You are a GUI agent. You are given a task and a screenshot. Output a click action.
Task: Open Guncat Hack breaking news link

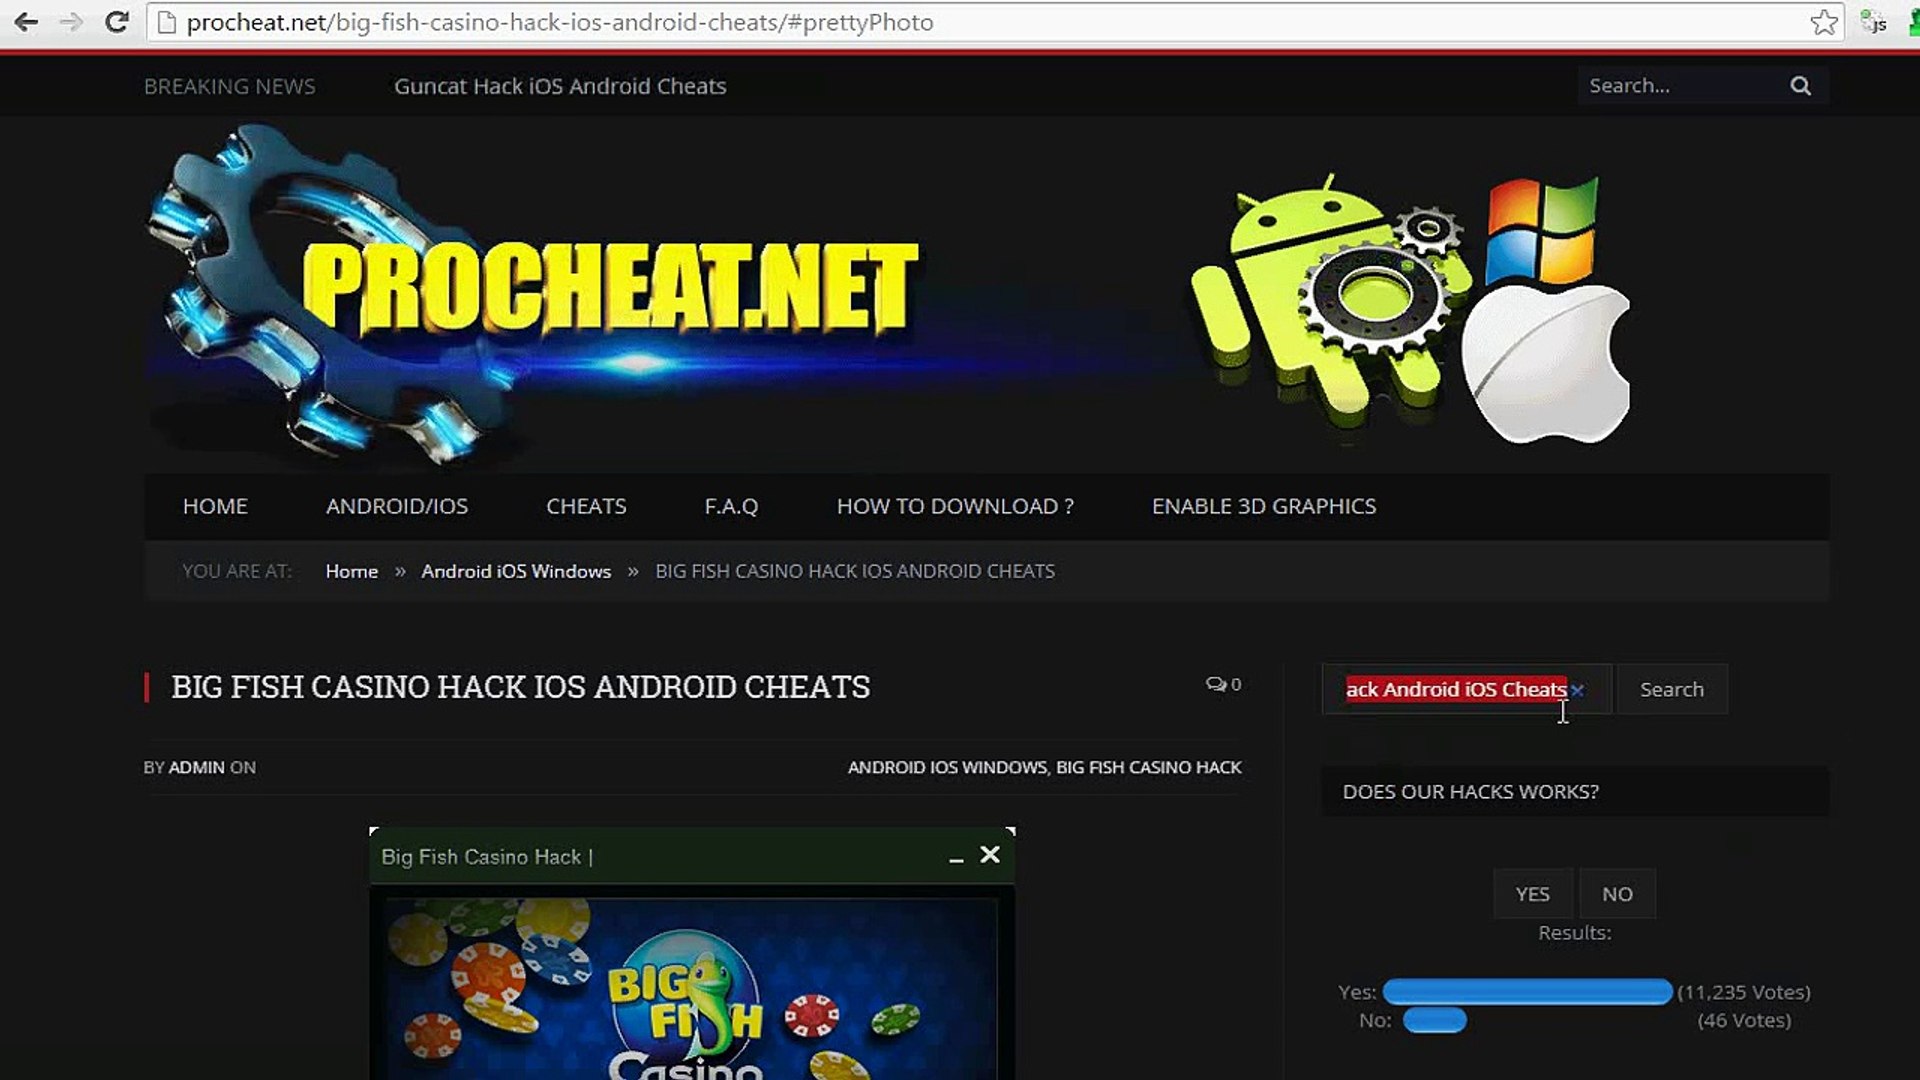coord(560,86)
